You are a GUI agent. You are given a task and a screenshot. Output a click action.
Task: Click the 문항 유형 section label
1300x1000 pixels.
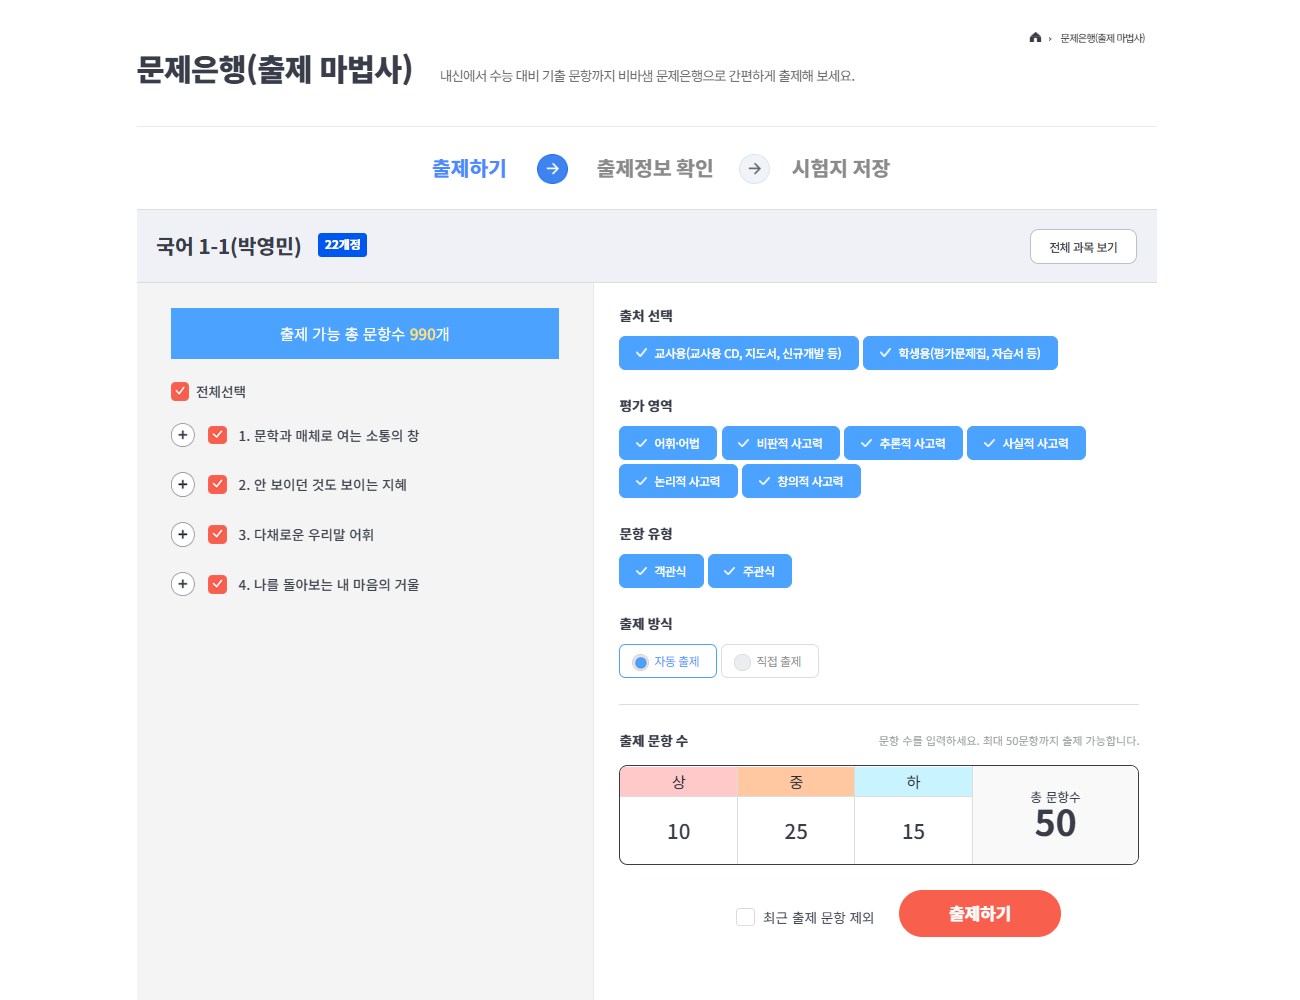click(x=646, y=534)
